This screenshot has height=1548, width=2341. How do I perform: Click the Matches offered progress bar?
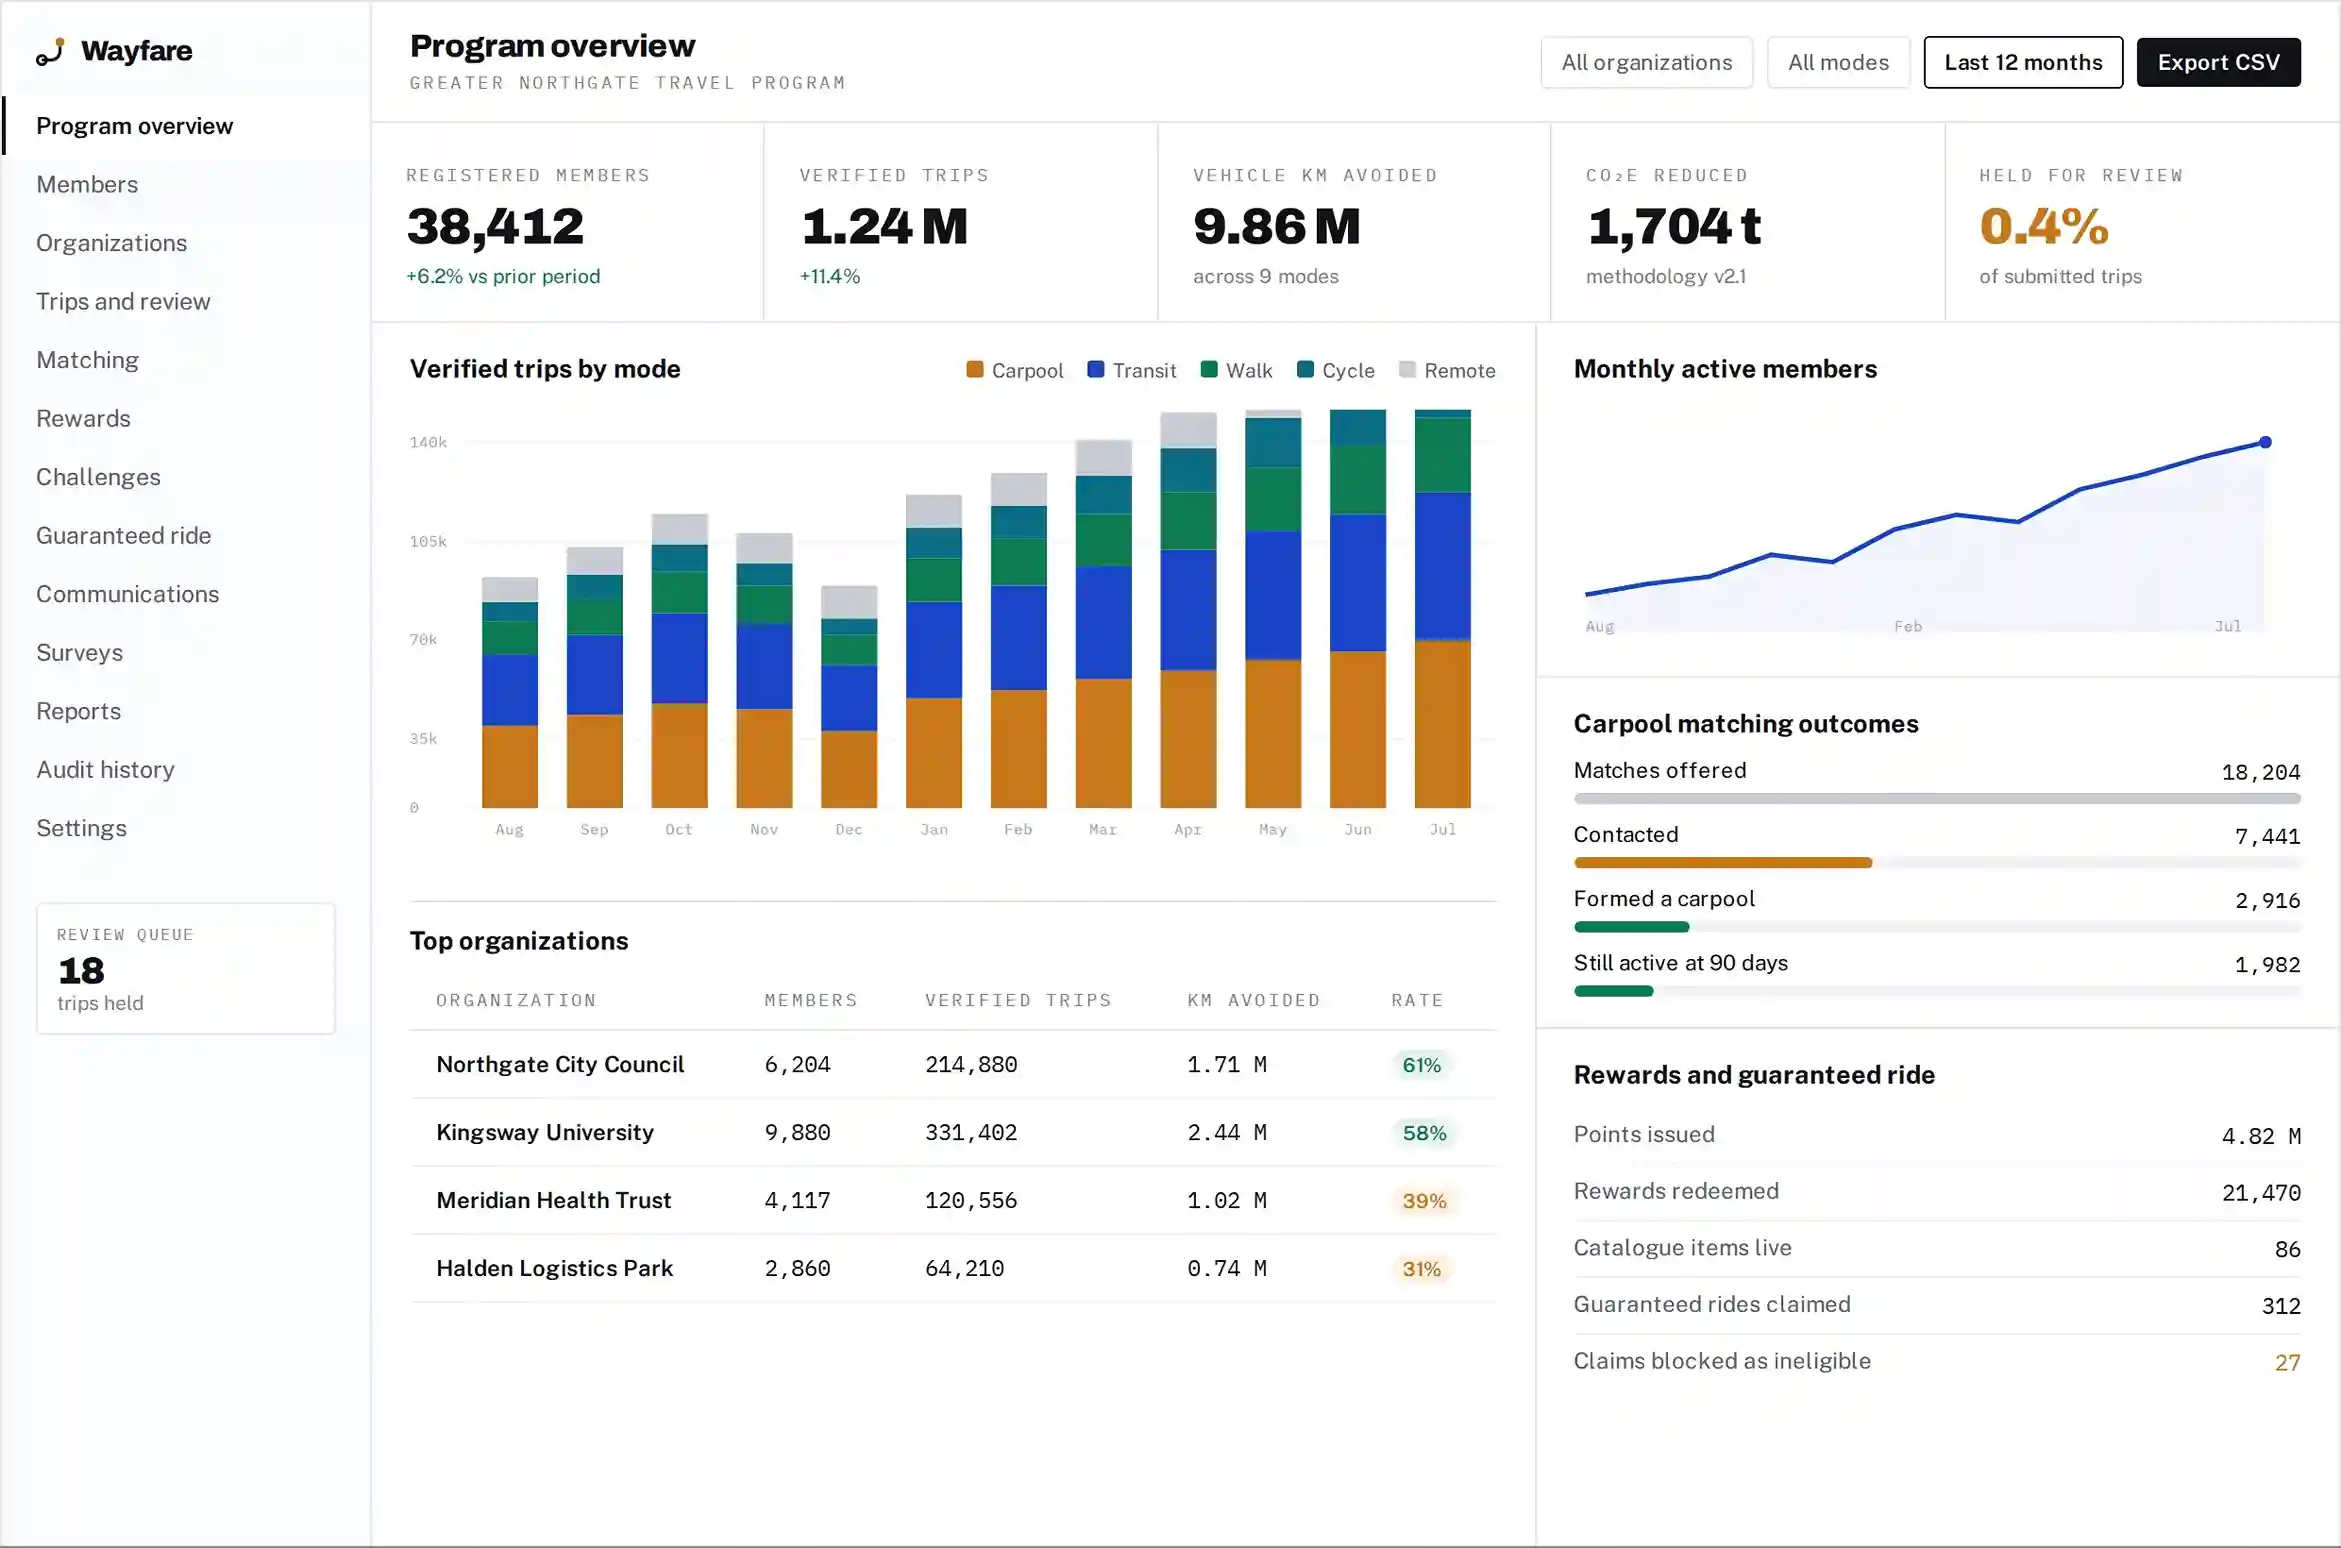pyautogui.click(x=1937, y=799)
